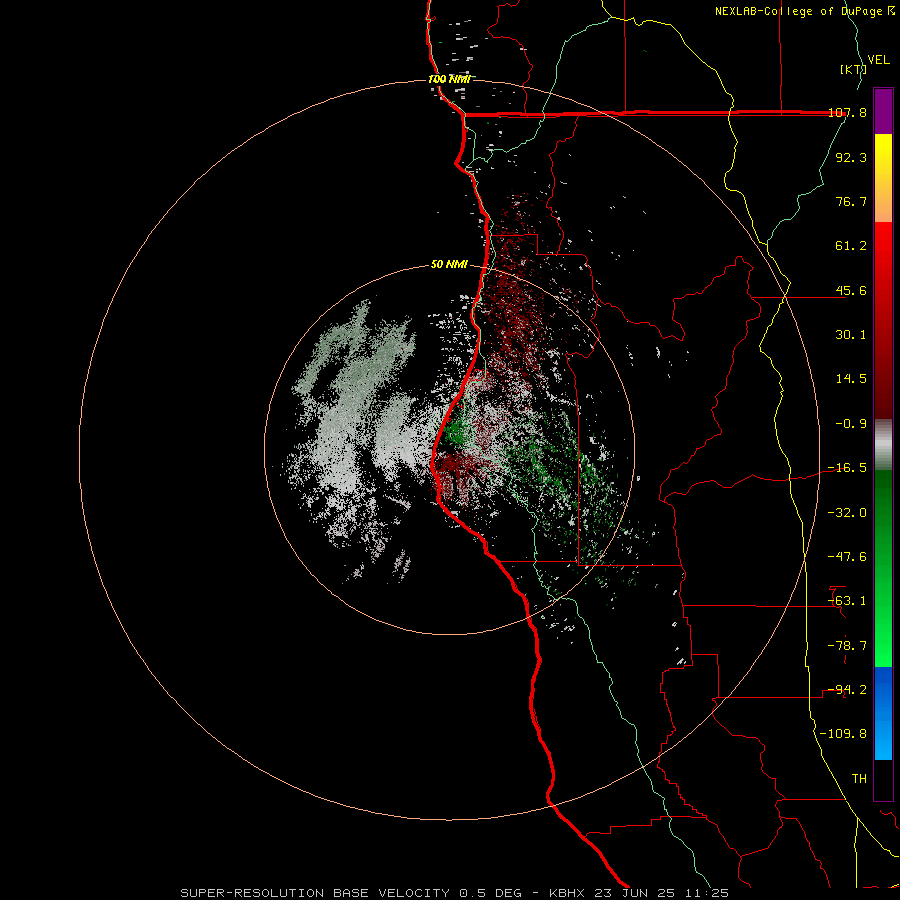
Task: Select the 76.7 scale value
Action: click(851, 201)
